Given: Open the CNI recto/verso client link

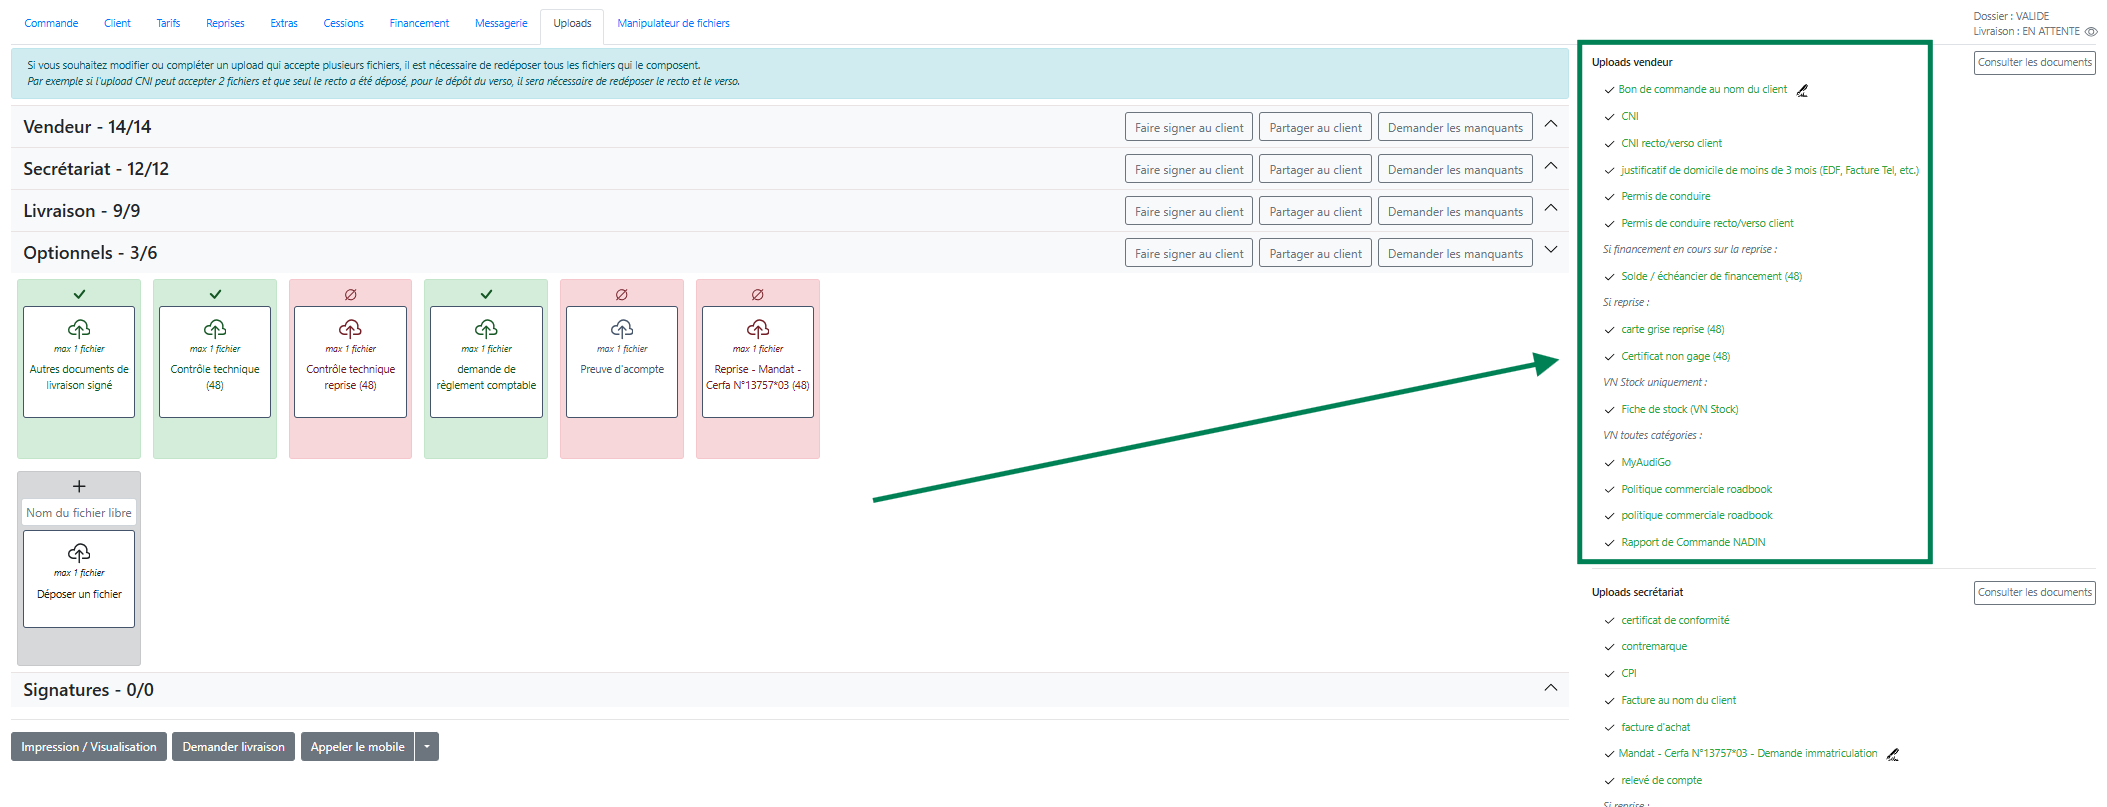Looking at the screenshot, I should [x=1671, y=143].
